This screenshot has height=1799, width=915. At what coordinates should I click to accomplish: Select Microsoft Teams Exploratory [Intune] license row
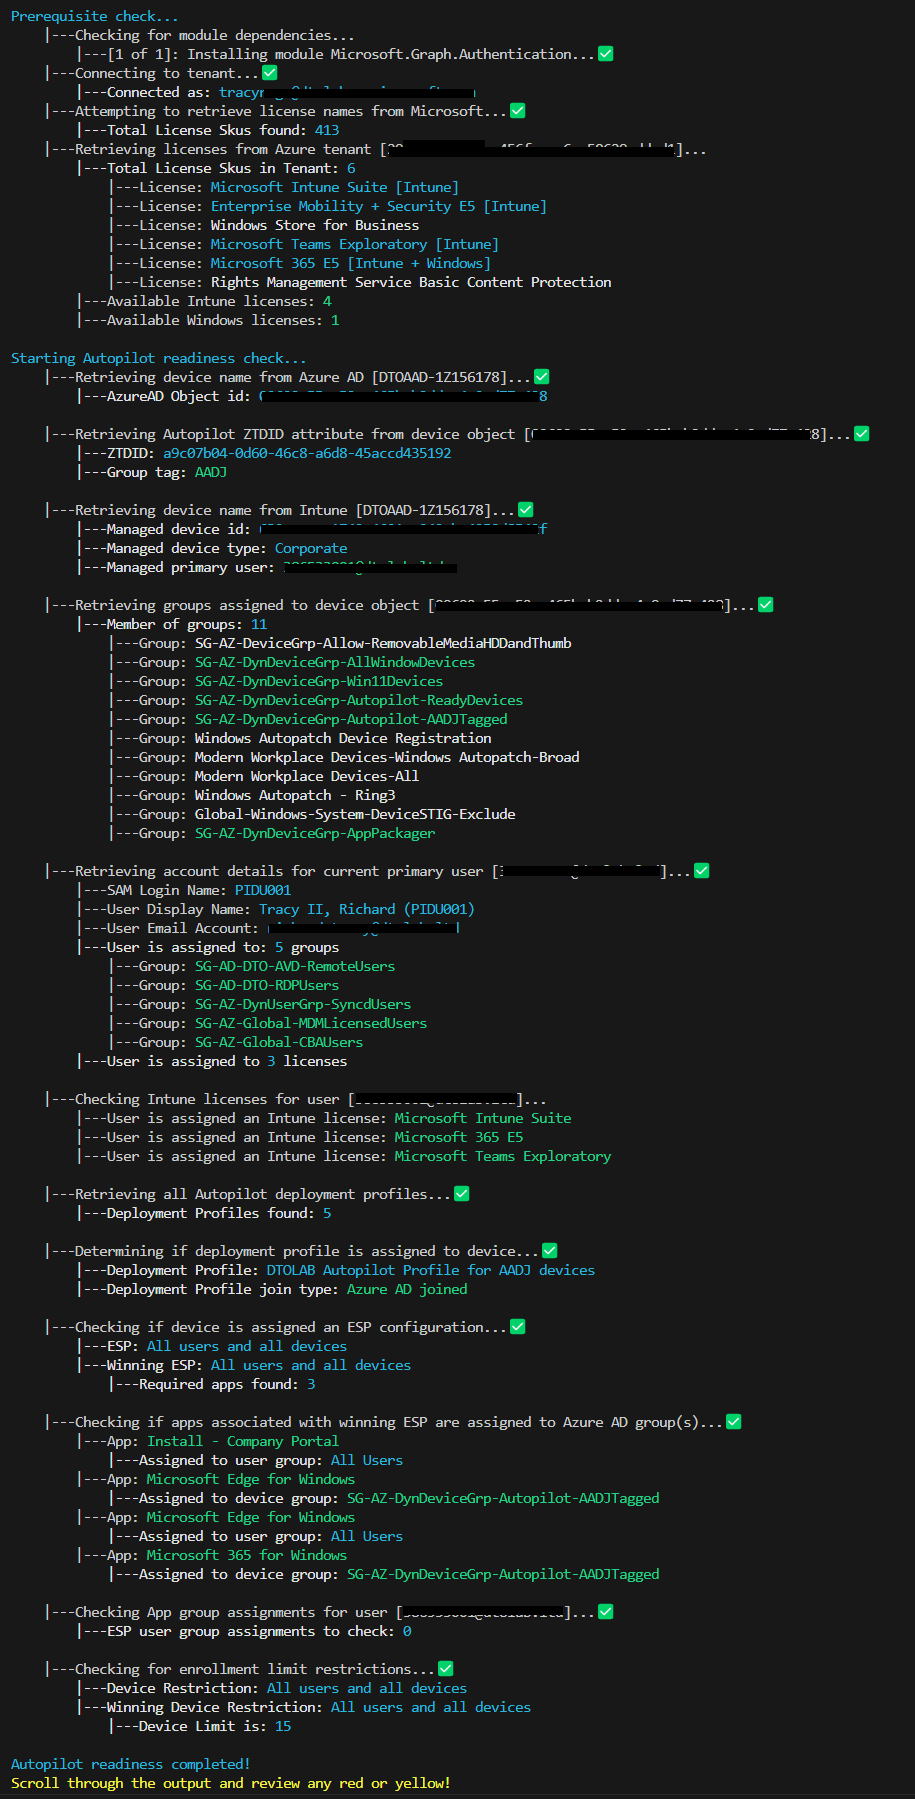click(355, 244)
